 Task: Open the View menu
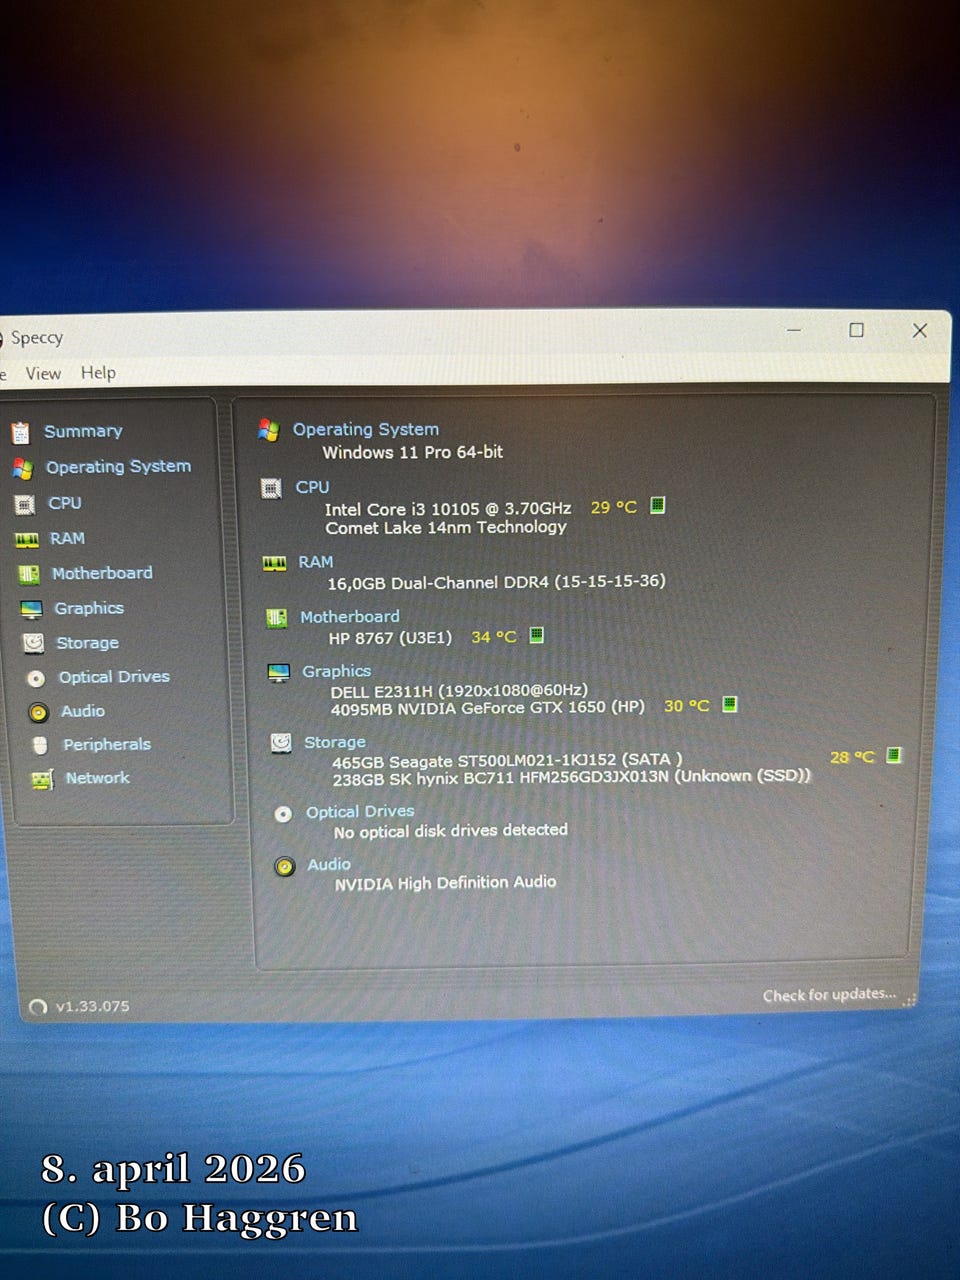point(43,374)
